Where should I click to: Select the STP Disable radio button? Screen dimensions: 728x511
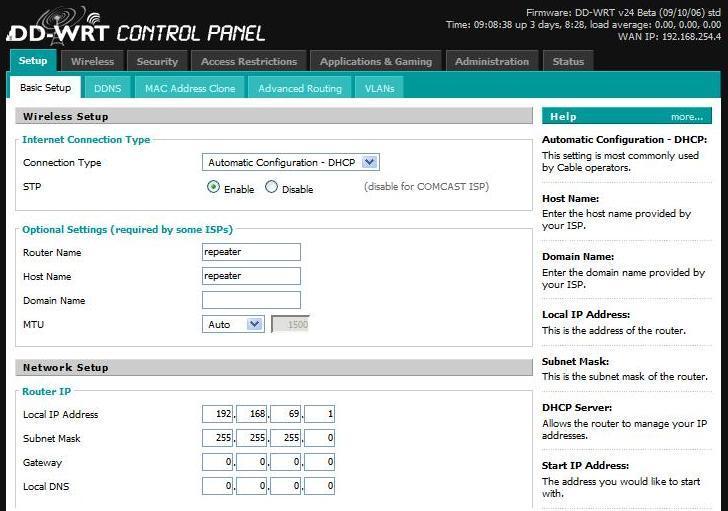(272, 187)
